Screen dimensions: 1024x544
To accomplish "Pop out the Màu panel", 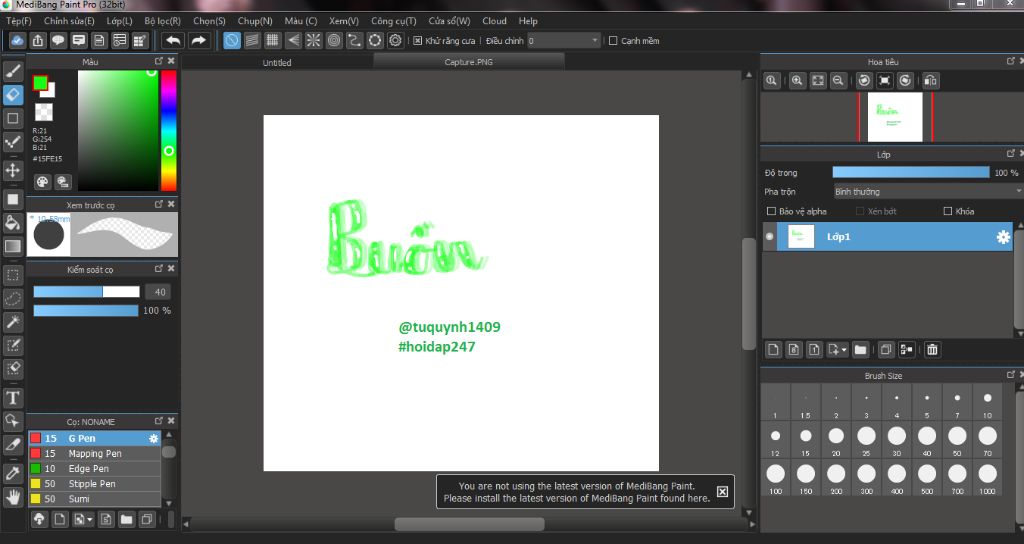I will point(159,61).
